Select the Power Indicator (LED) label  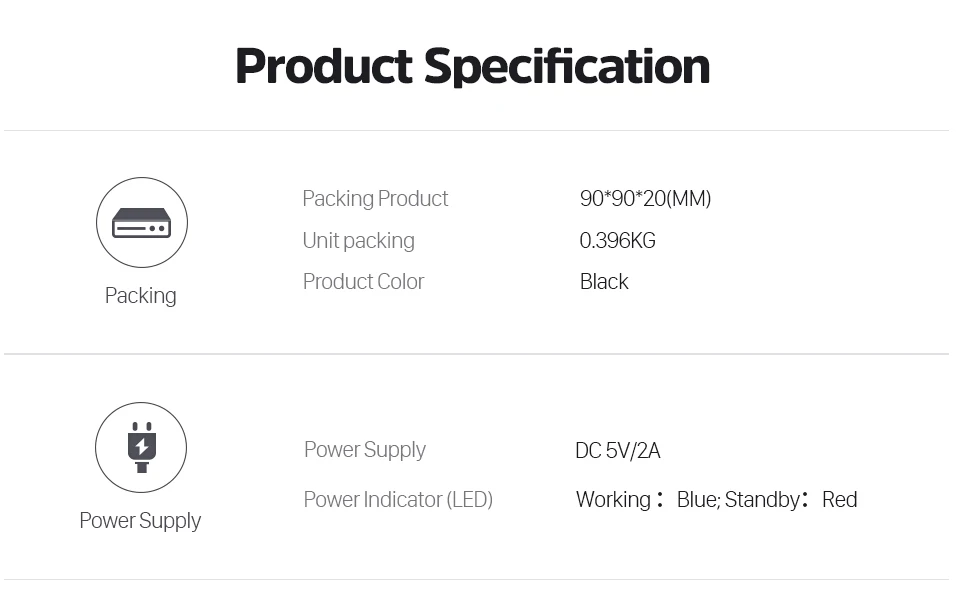point(398,500)
